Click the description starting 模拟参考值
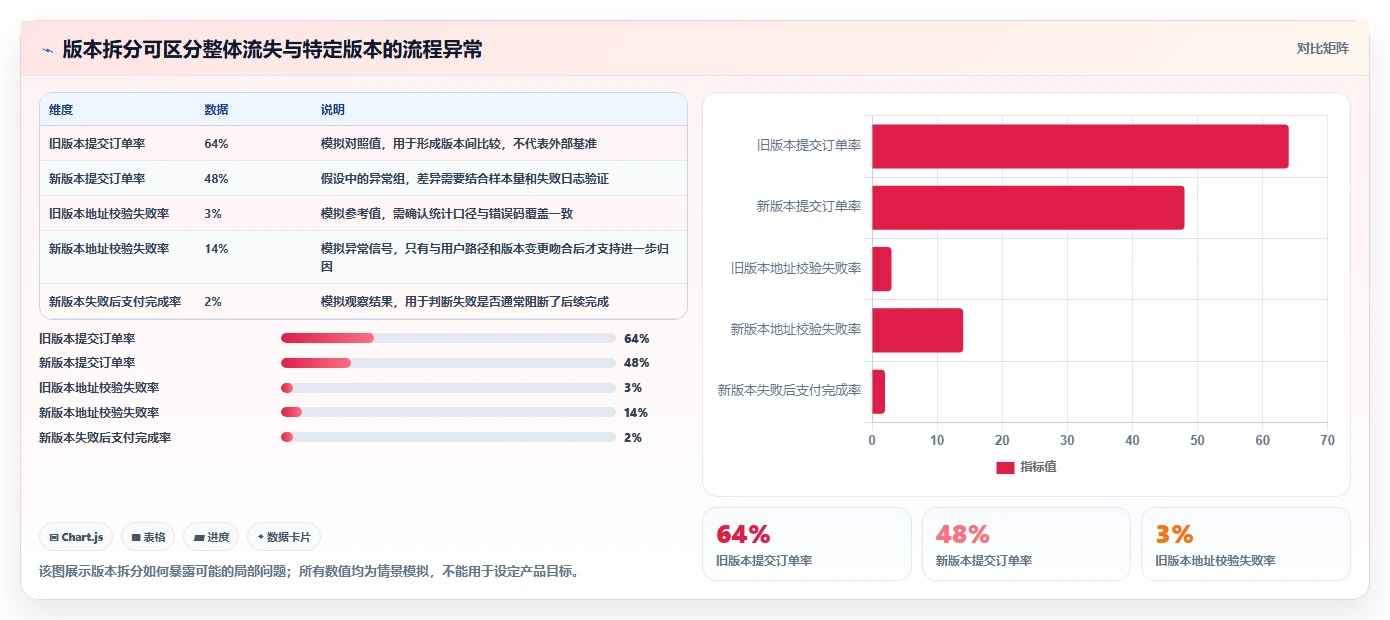Viewport: 1390px width, 620px height. (x=446, y=214)
